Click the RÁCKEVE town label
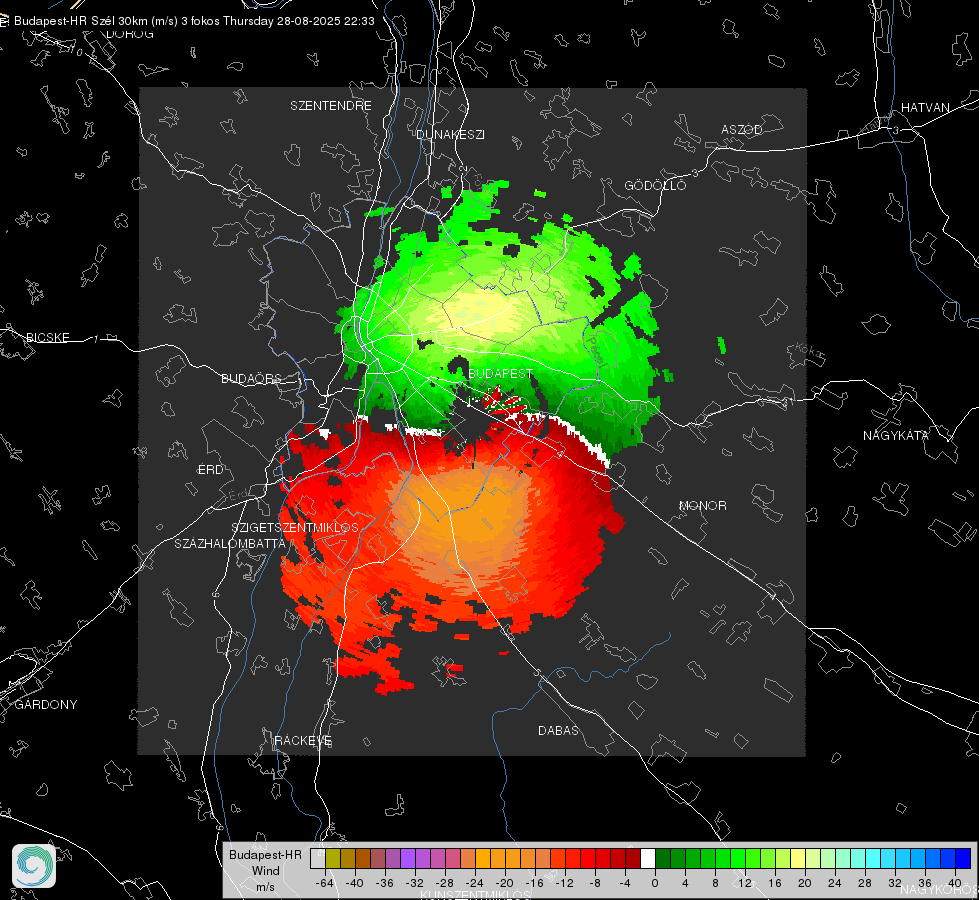This screenshot has width=979, height=900. point(303,740)
